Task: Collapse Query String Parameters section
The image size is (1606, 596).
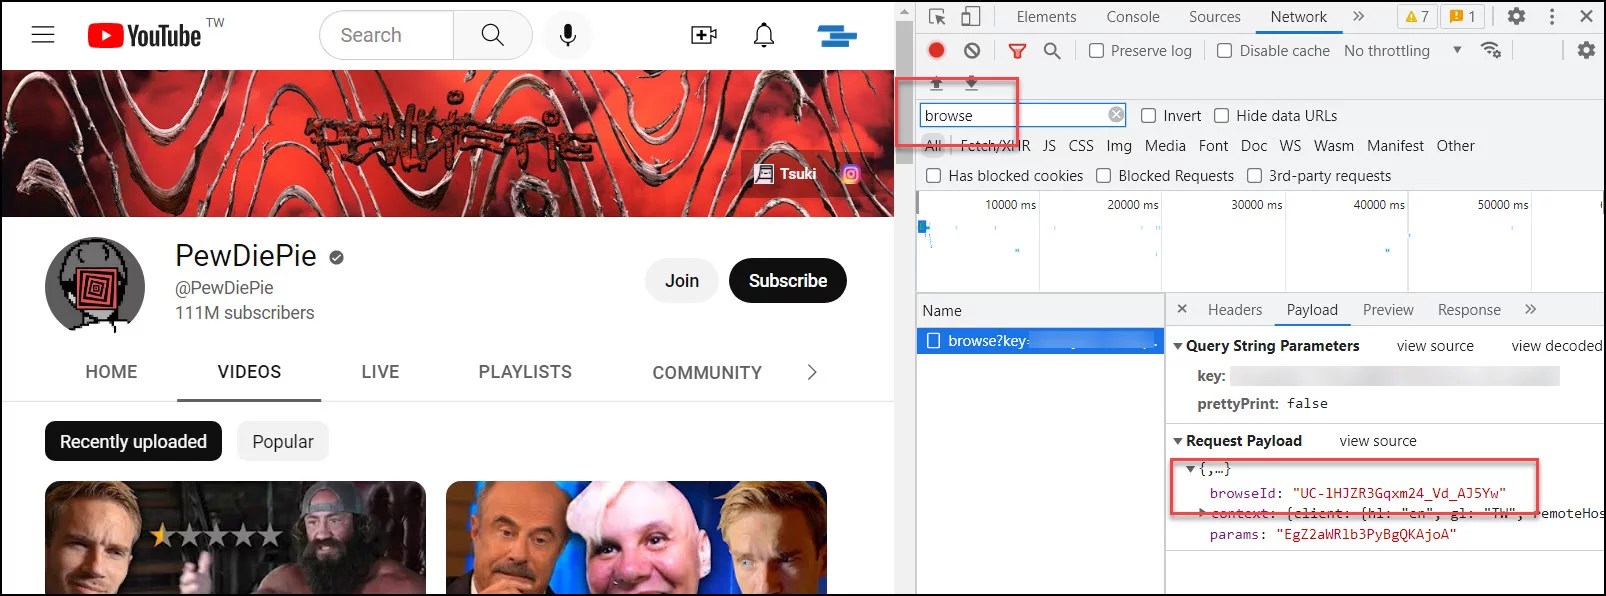Action: [x=1178, y=346]
